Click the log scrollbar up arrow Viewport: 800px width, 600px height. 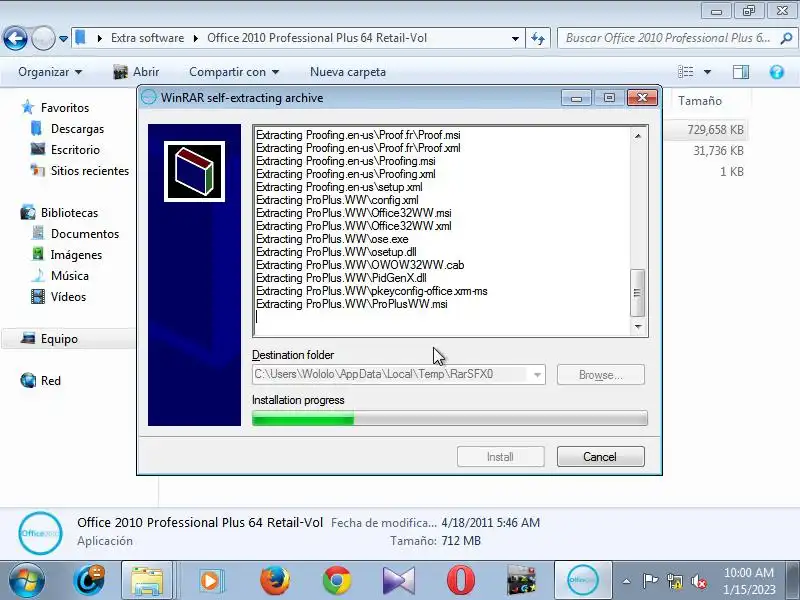point(638,136)
